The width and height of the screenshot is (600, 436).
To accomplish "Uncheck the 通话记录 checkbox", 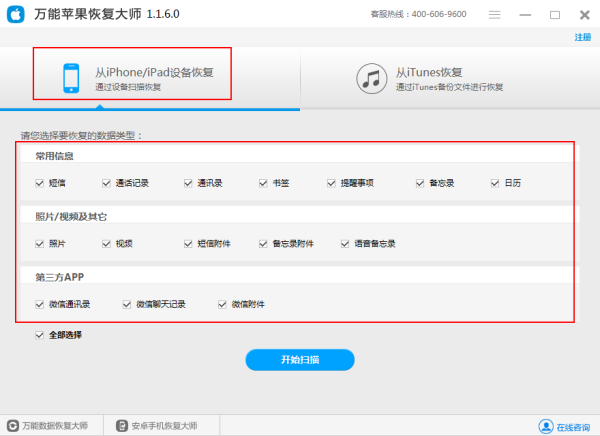I will point(106,183).
